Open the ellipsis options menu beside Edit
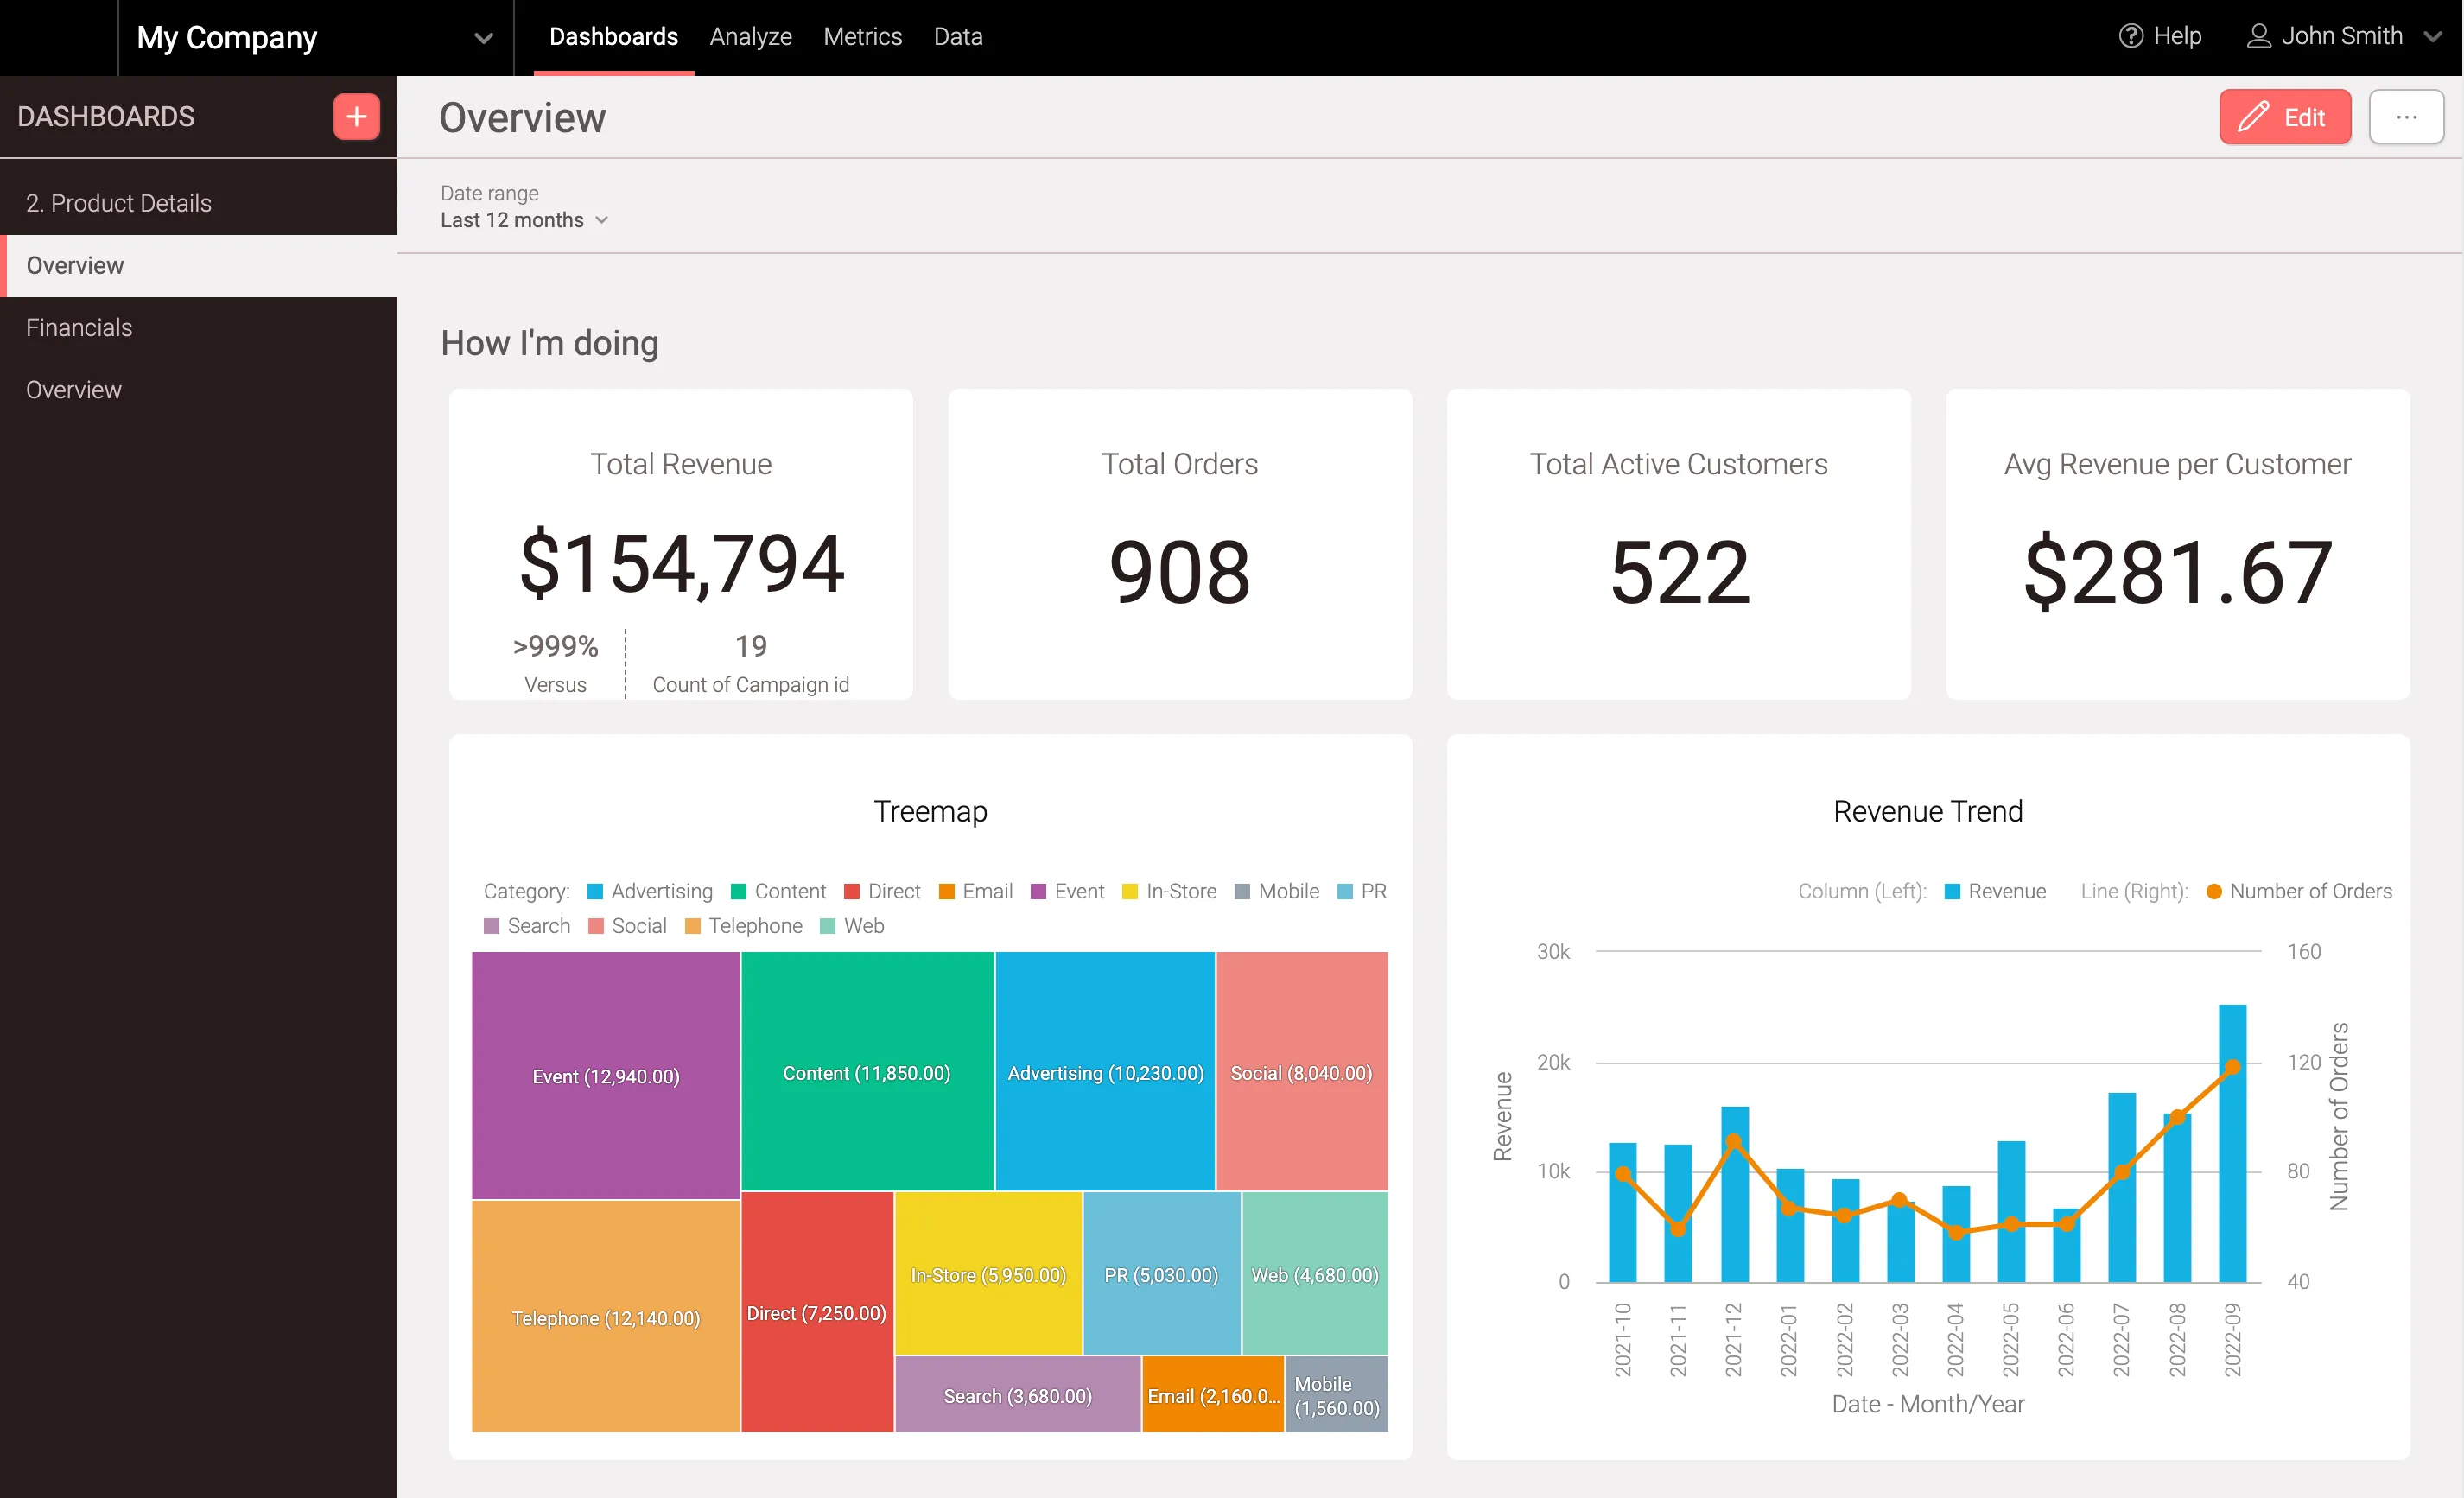The image size is (2464, 1498). point(2408,116)
